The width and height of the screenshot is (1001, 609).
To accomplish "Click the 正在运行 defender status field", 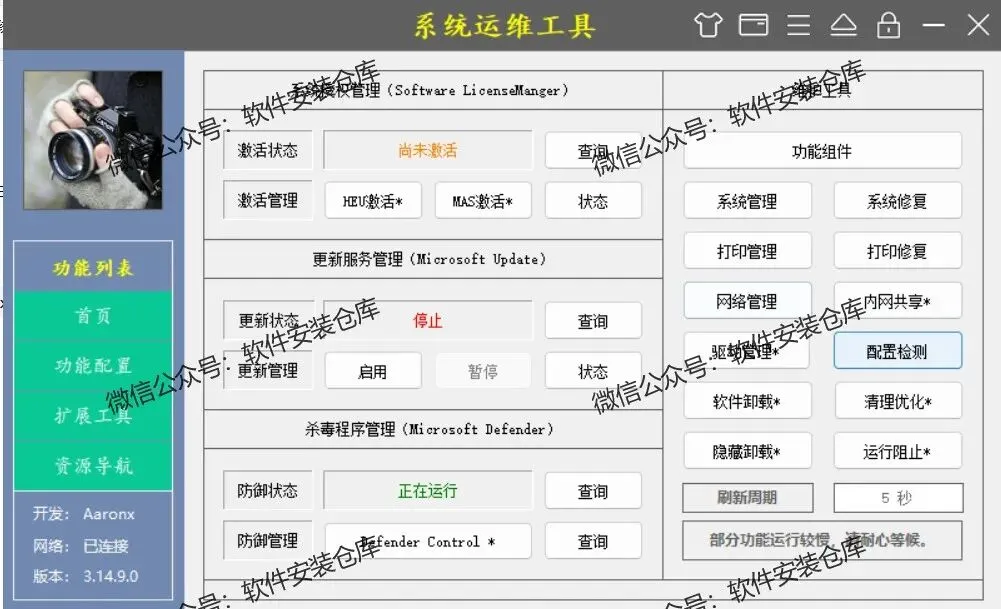I will (428, 490).
